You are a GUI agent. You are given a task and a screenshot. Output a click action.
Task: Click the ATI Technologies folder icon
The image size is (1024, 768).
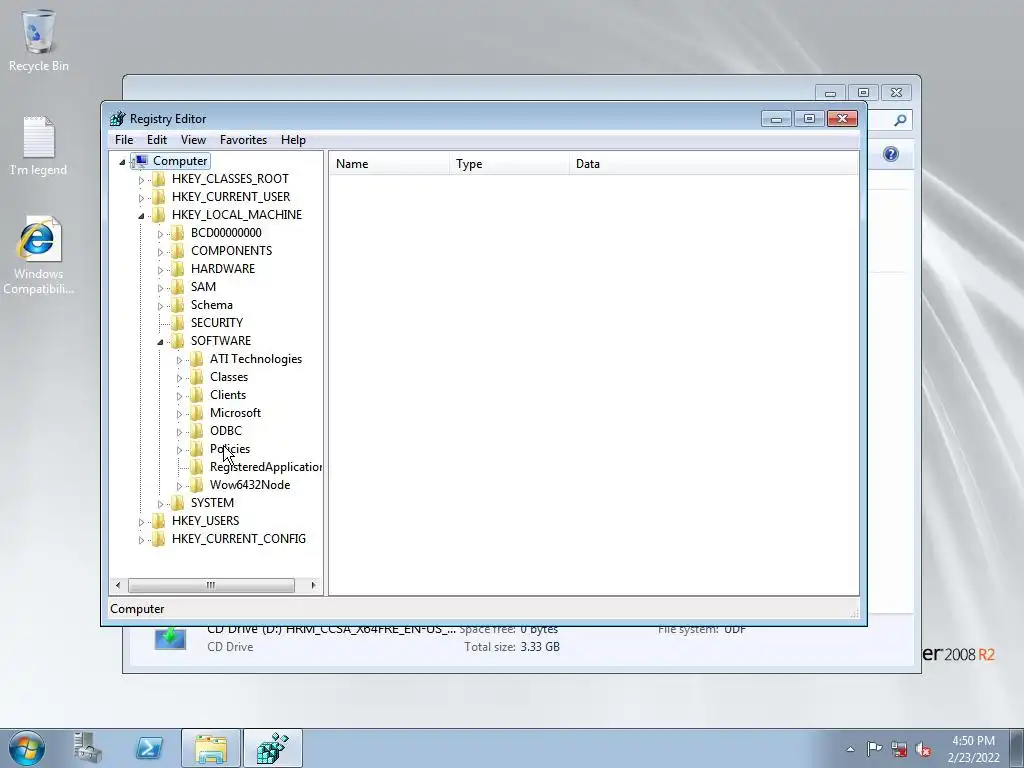point(197,359)
